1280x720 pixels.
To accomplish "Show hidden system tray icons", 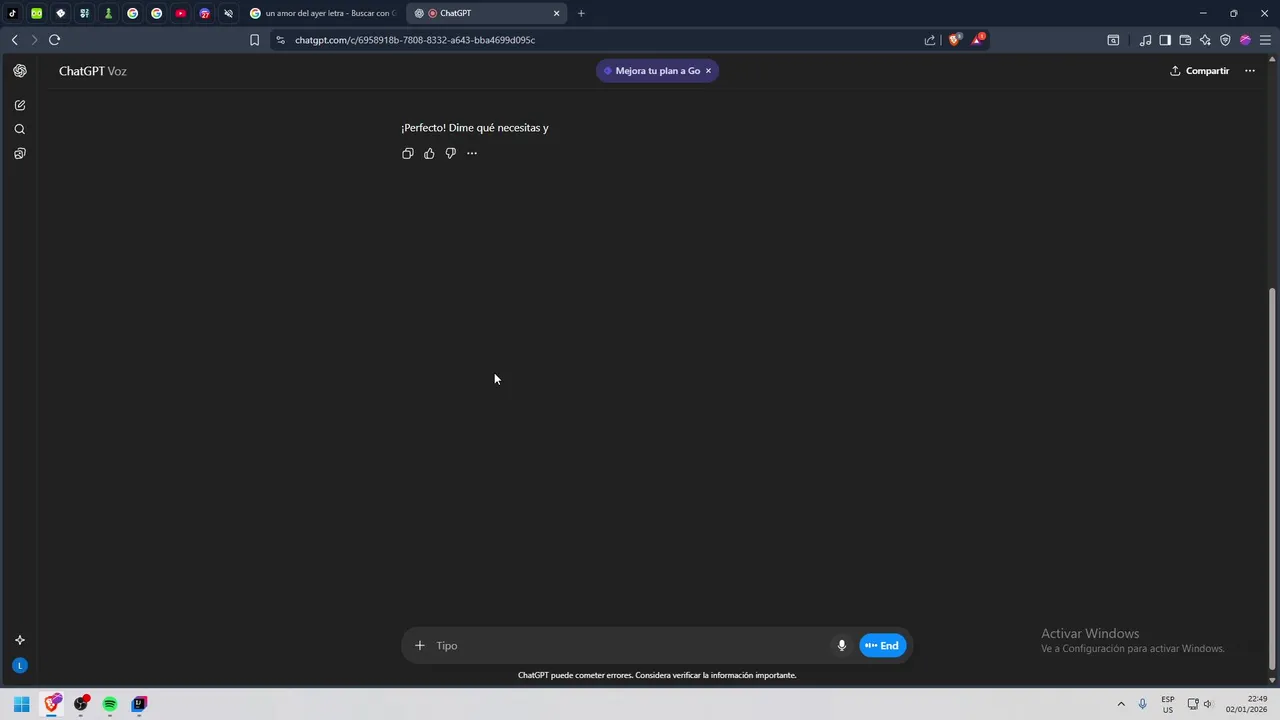I will [1121, 704].
